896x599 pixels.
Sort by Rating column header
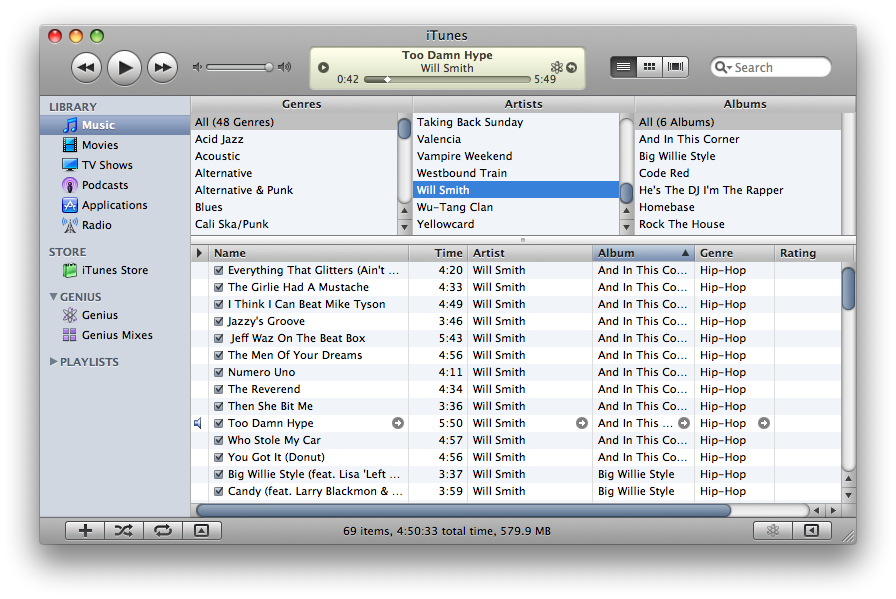(814, 253)
